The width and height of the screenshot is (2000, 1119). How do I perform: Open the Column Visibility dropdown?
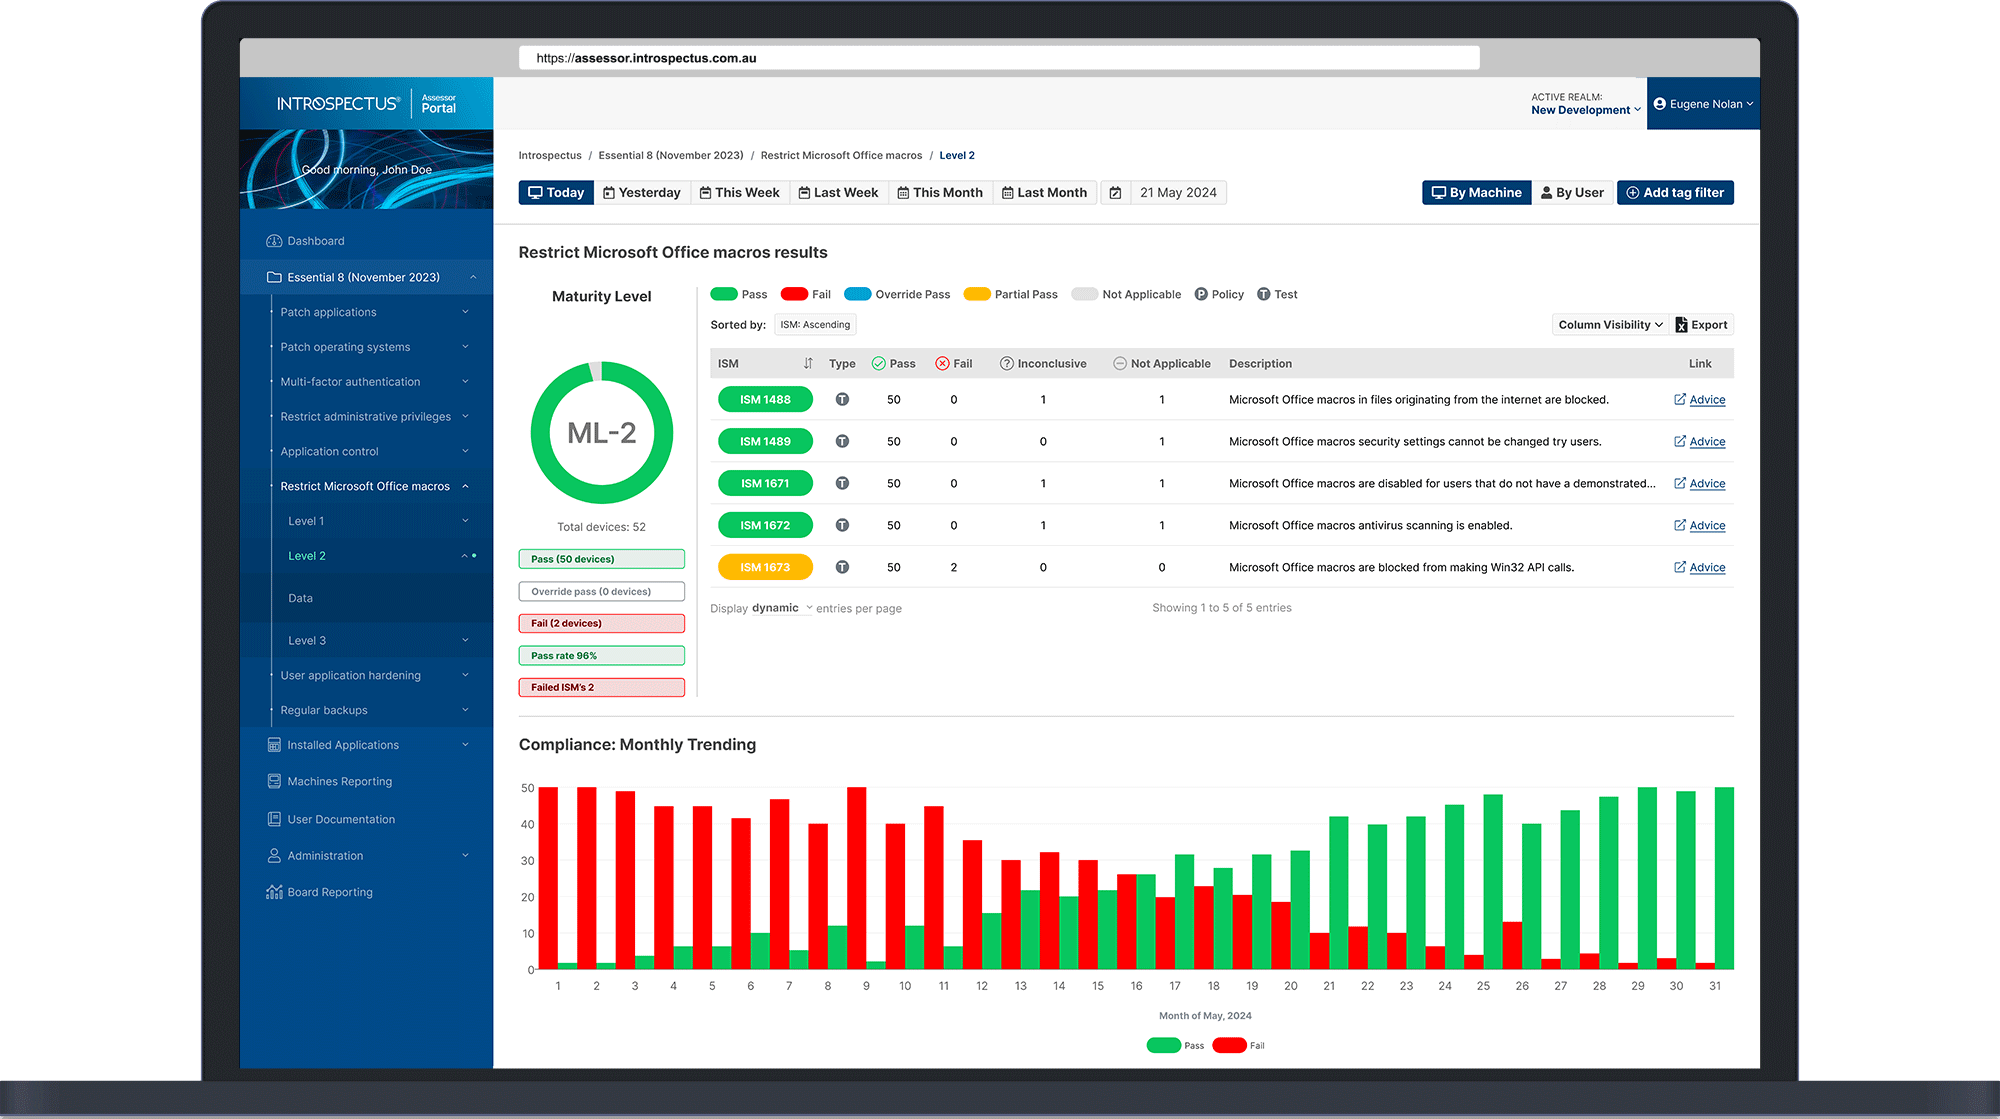coord(1610,325)
